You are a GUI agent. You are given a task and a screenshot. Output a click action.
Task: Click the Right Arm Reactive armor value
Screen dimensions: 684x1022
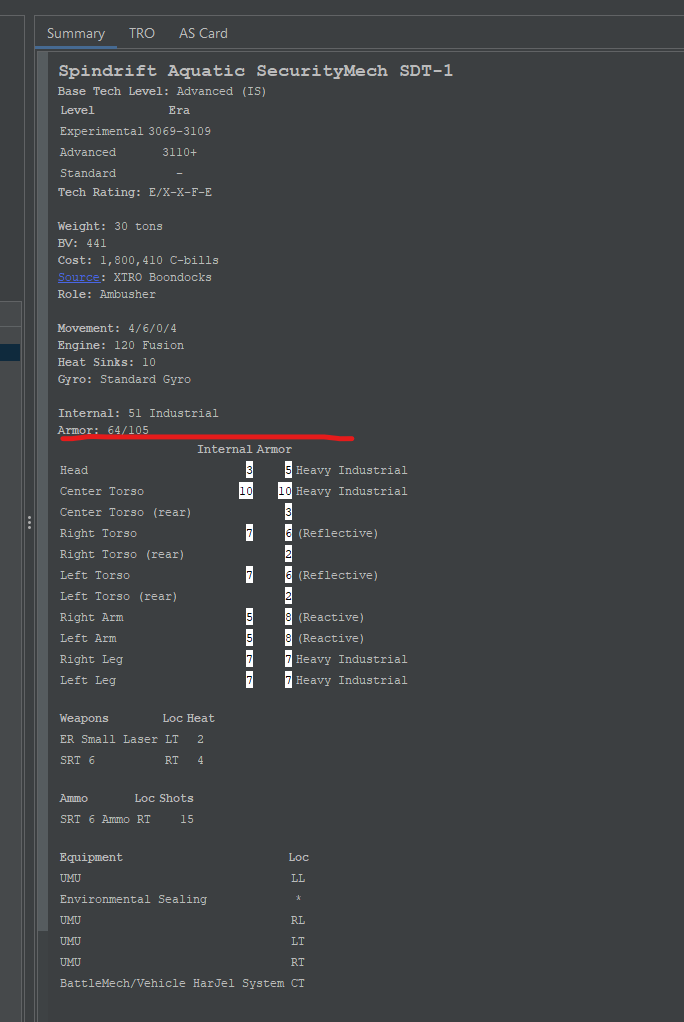287,617
